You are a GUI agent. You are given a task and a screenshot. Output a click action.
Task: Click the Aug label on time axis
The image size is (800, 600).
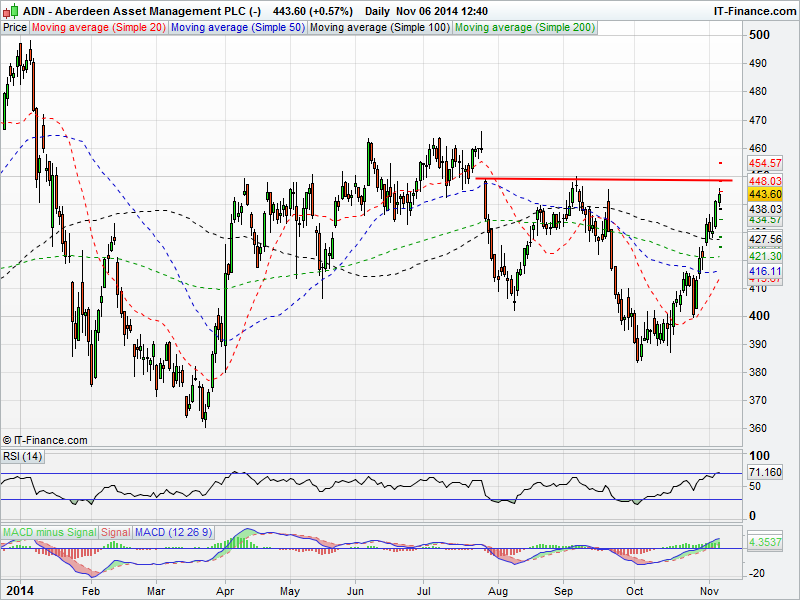point(496,591)
